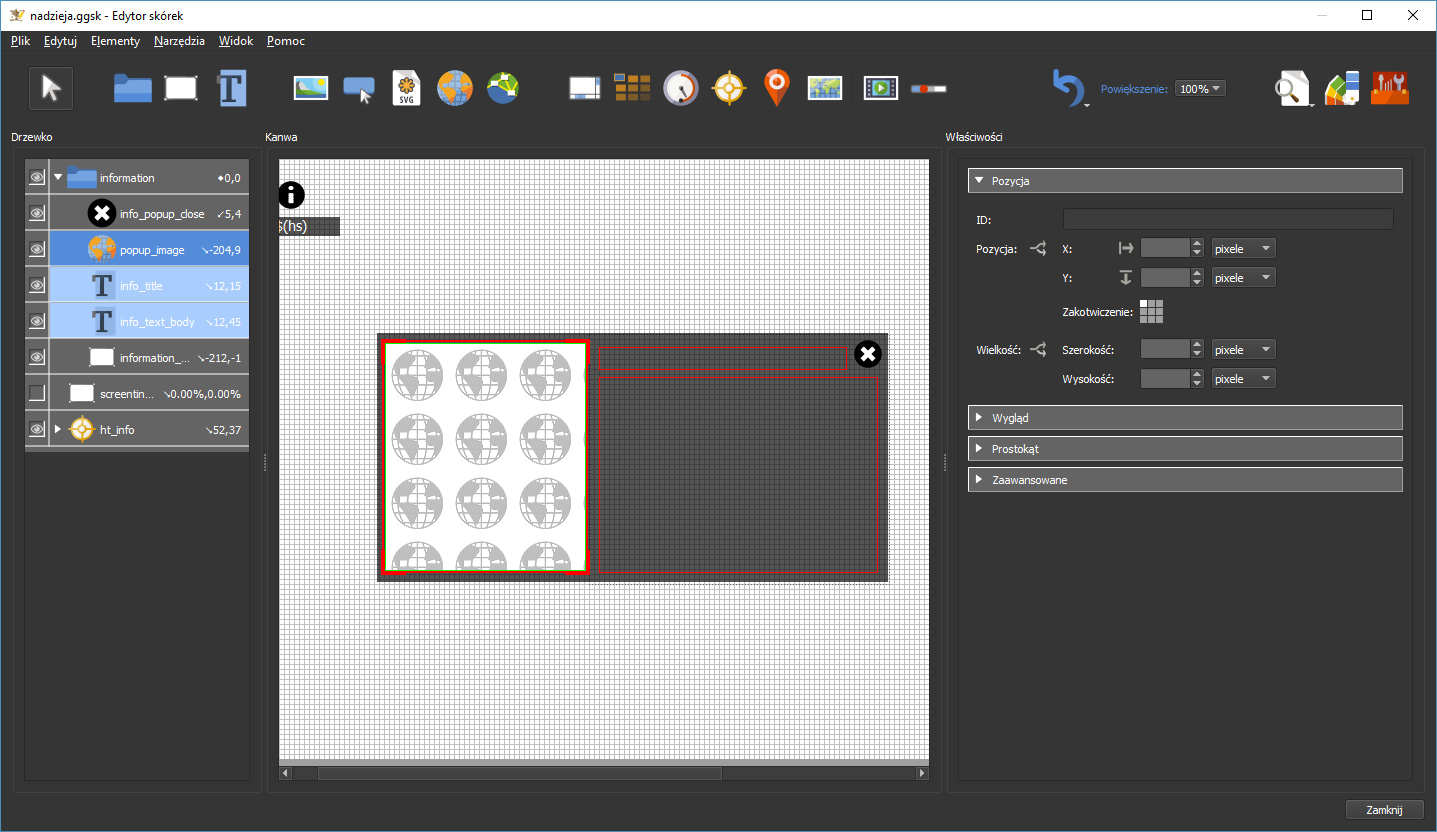Open the red toolbox components
This screenshot has height=832, width=1437.
point(1390,88)
